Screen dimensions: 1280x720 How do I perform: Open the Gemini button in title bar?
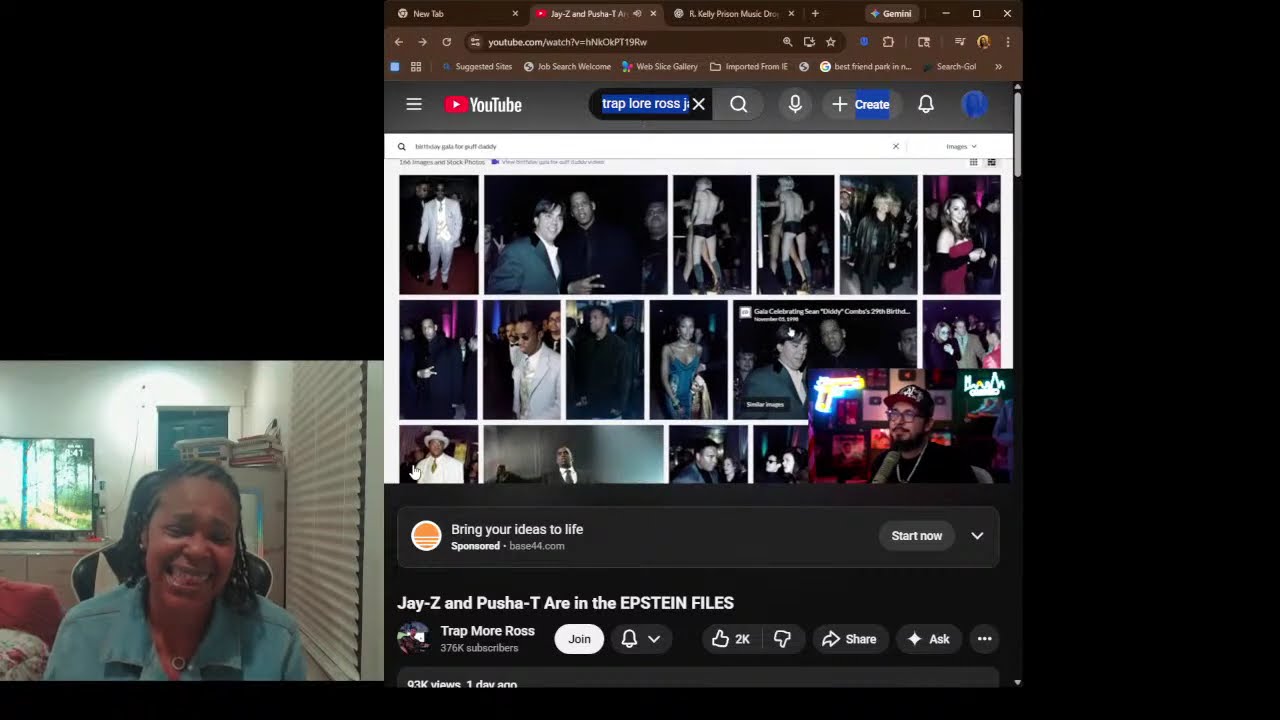[891, 14]
